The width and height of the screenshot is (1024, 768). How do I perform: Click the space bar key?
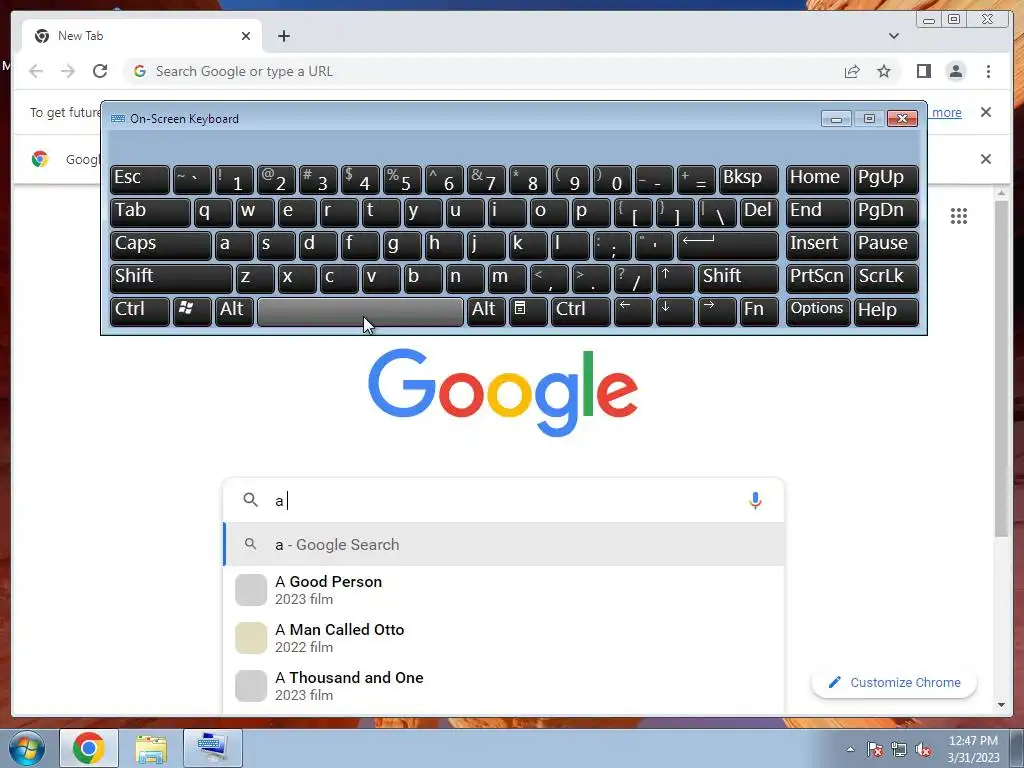click(x=360, y=311)
